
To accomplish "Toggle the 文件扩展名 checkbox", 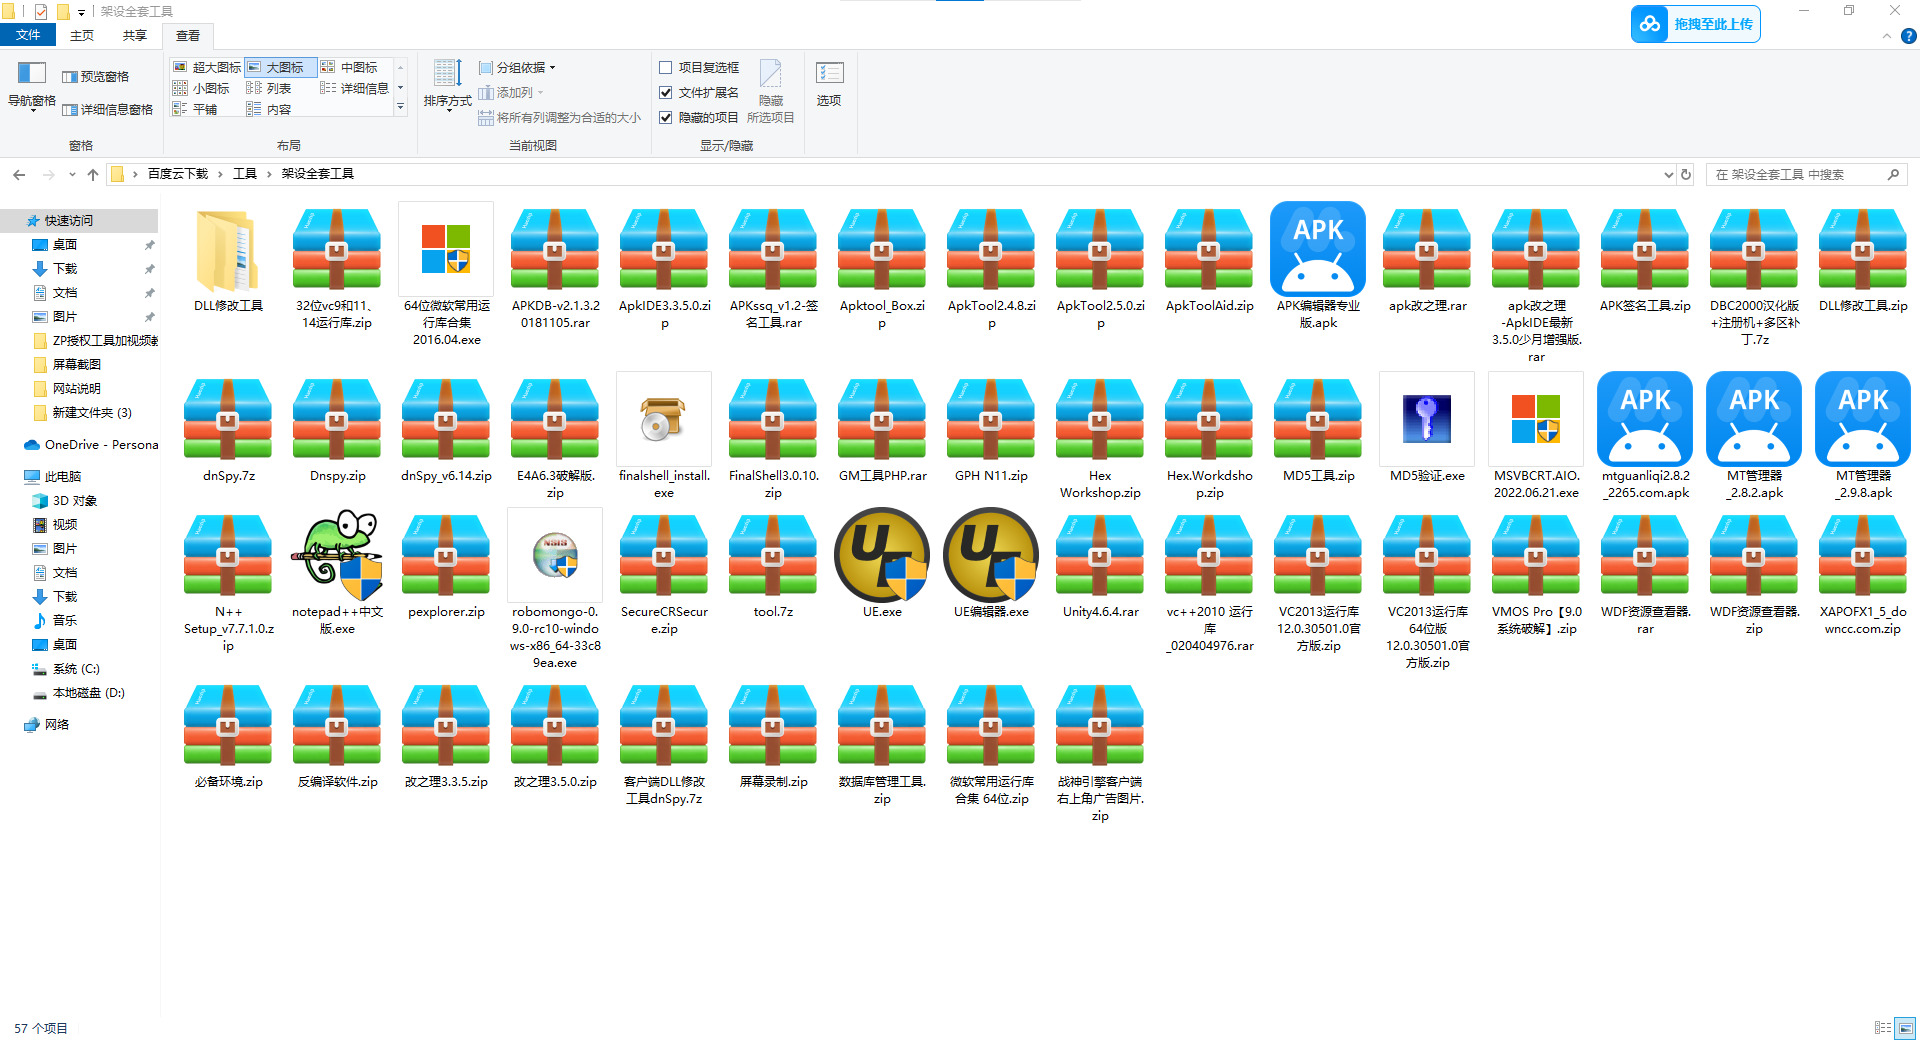I will point(666,92).
